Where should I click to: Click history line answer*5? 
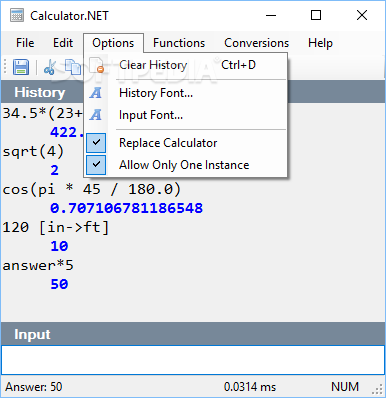[x=38, y=265]
